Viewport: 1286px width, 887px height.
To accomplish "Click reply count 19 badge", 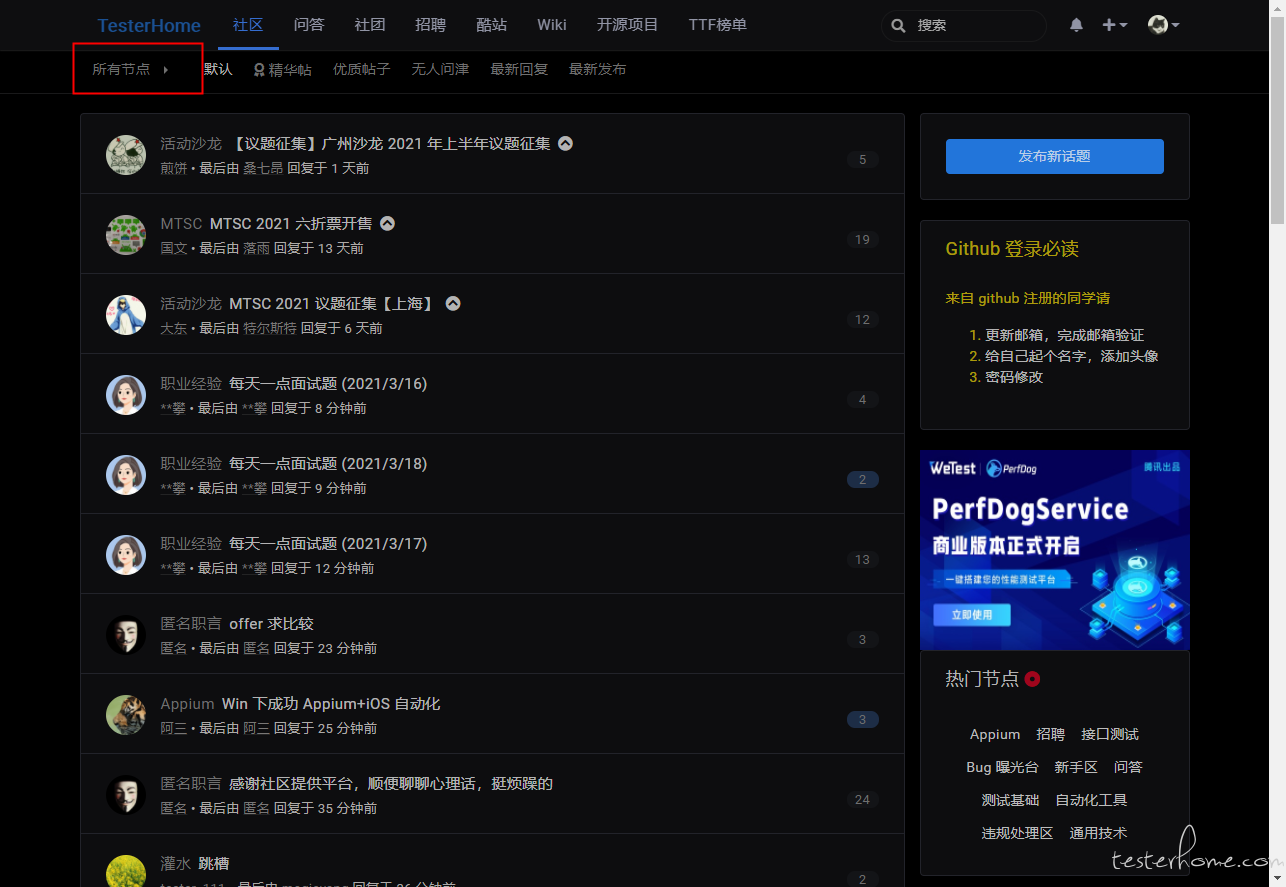I will tap(862, 239).
